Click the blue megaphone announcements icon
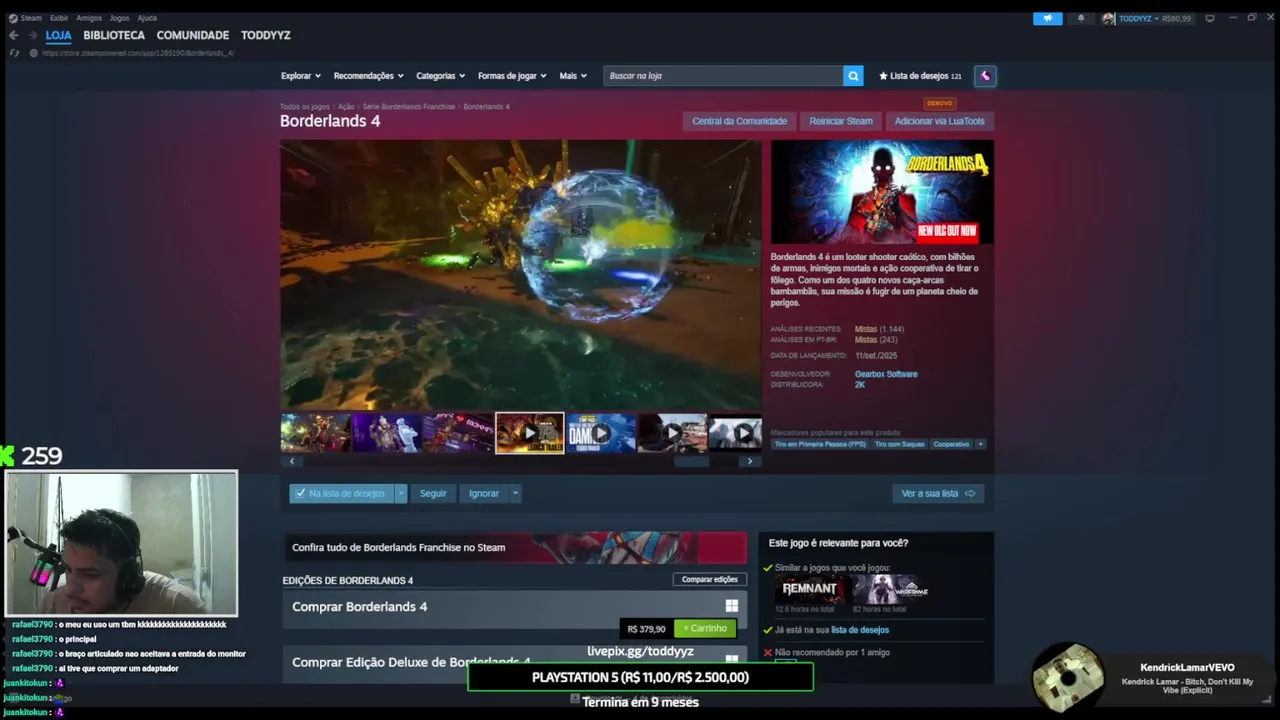This screenshot has width=1280, height=720. (1048, 18)
